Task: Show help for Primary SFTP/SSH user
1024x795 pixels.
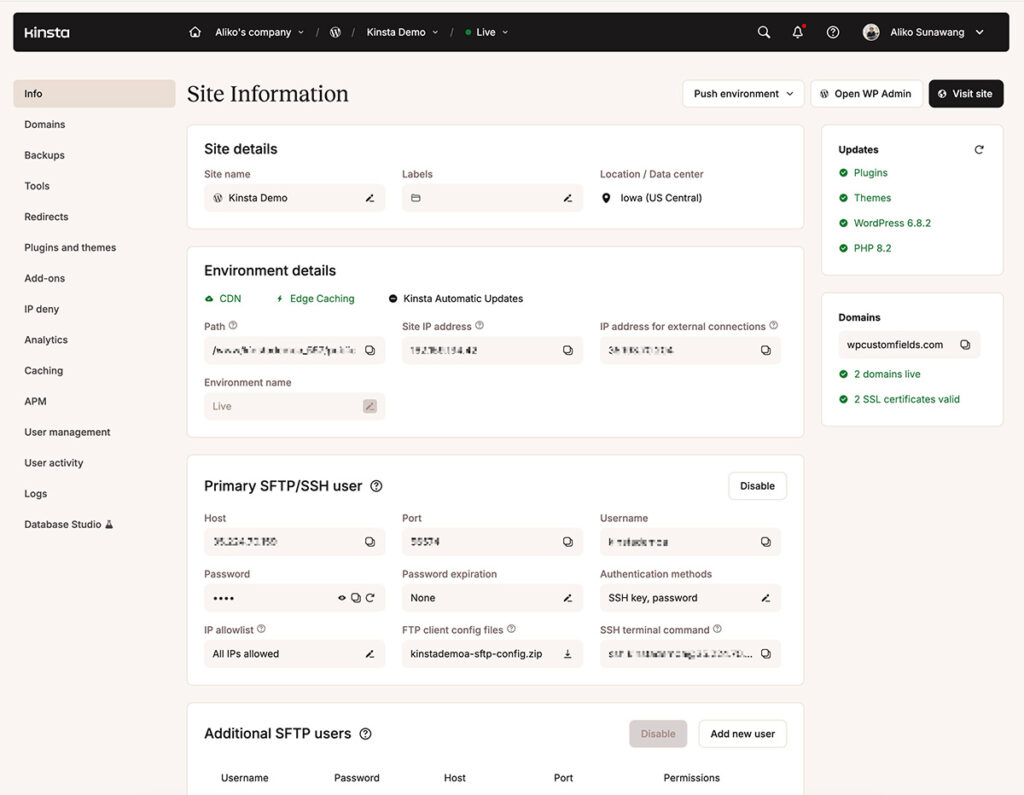Action: pyautogui.click(x=376, y=486)
